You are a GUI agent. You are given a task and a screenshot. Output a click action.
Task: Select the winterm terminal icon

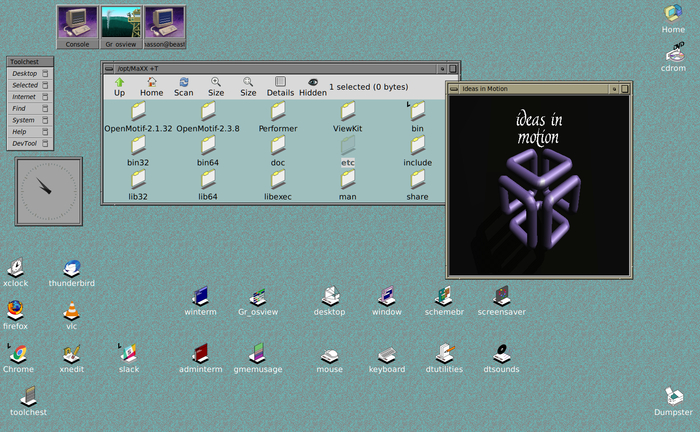point(200,296)
